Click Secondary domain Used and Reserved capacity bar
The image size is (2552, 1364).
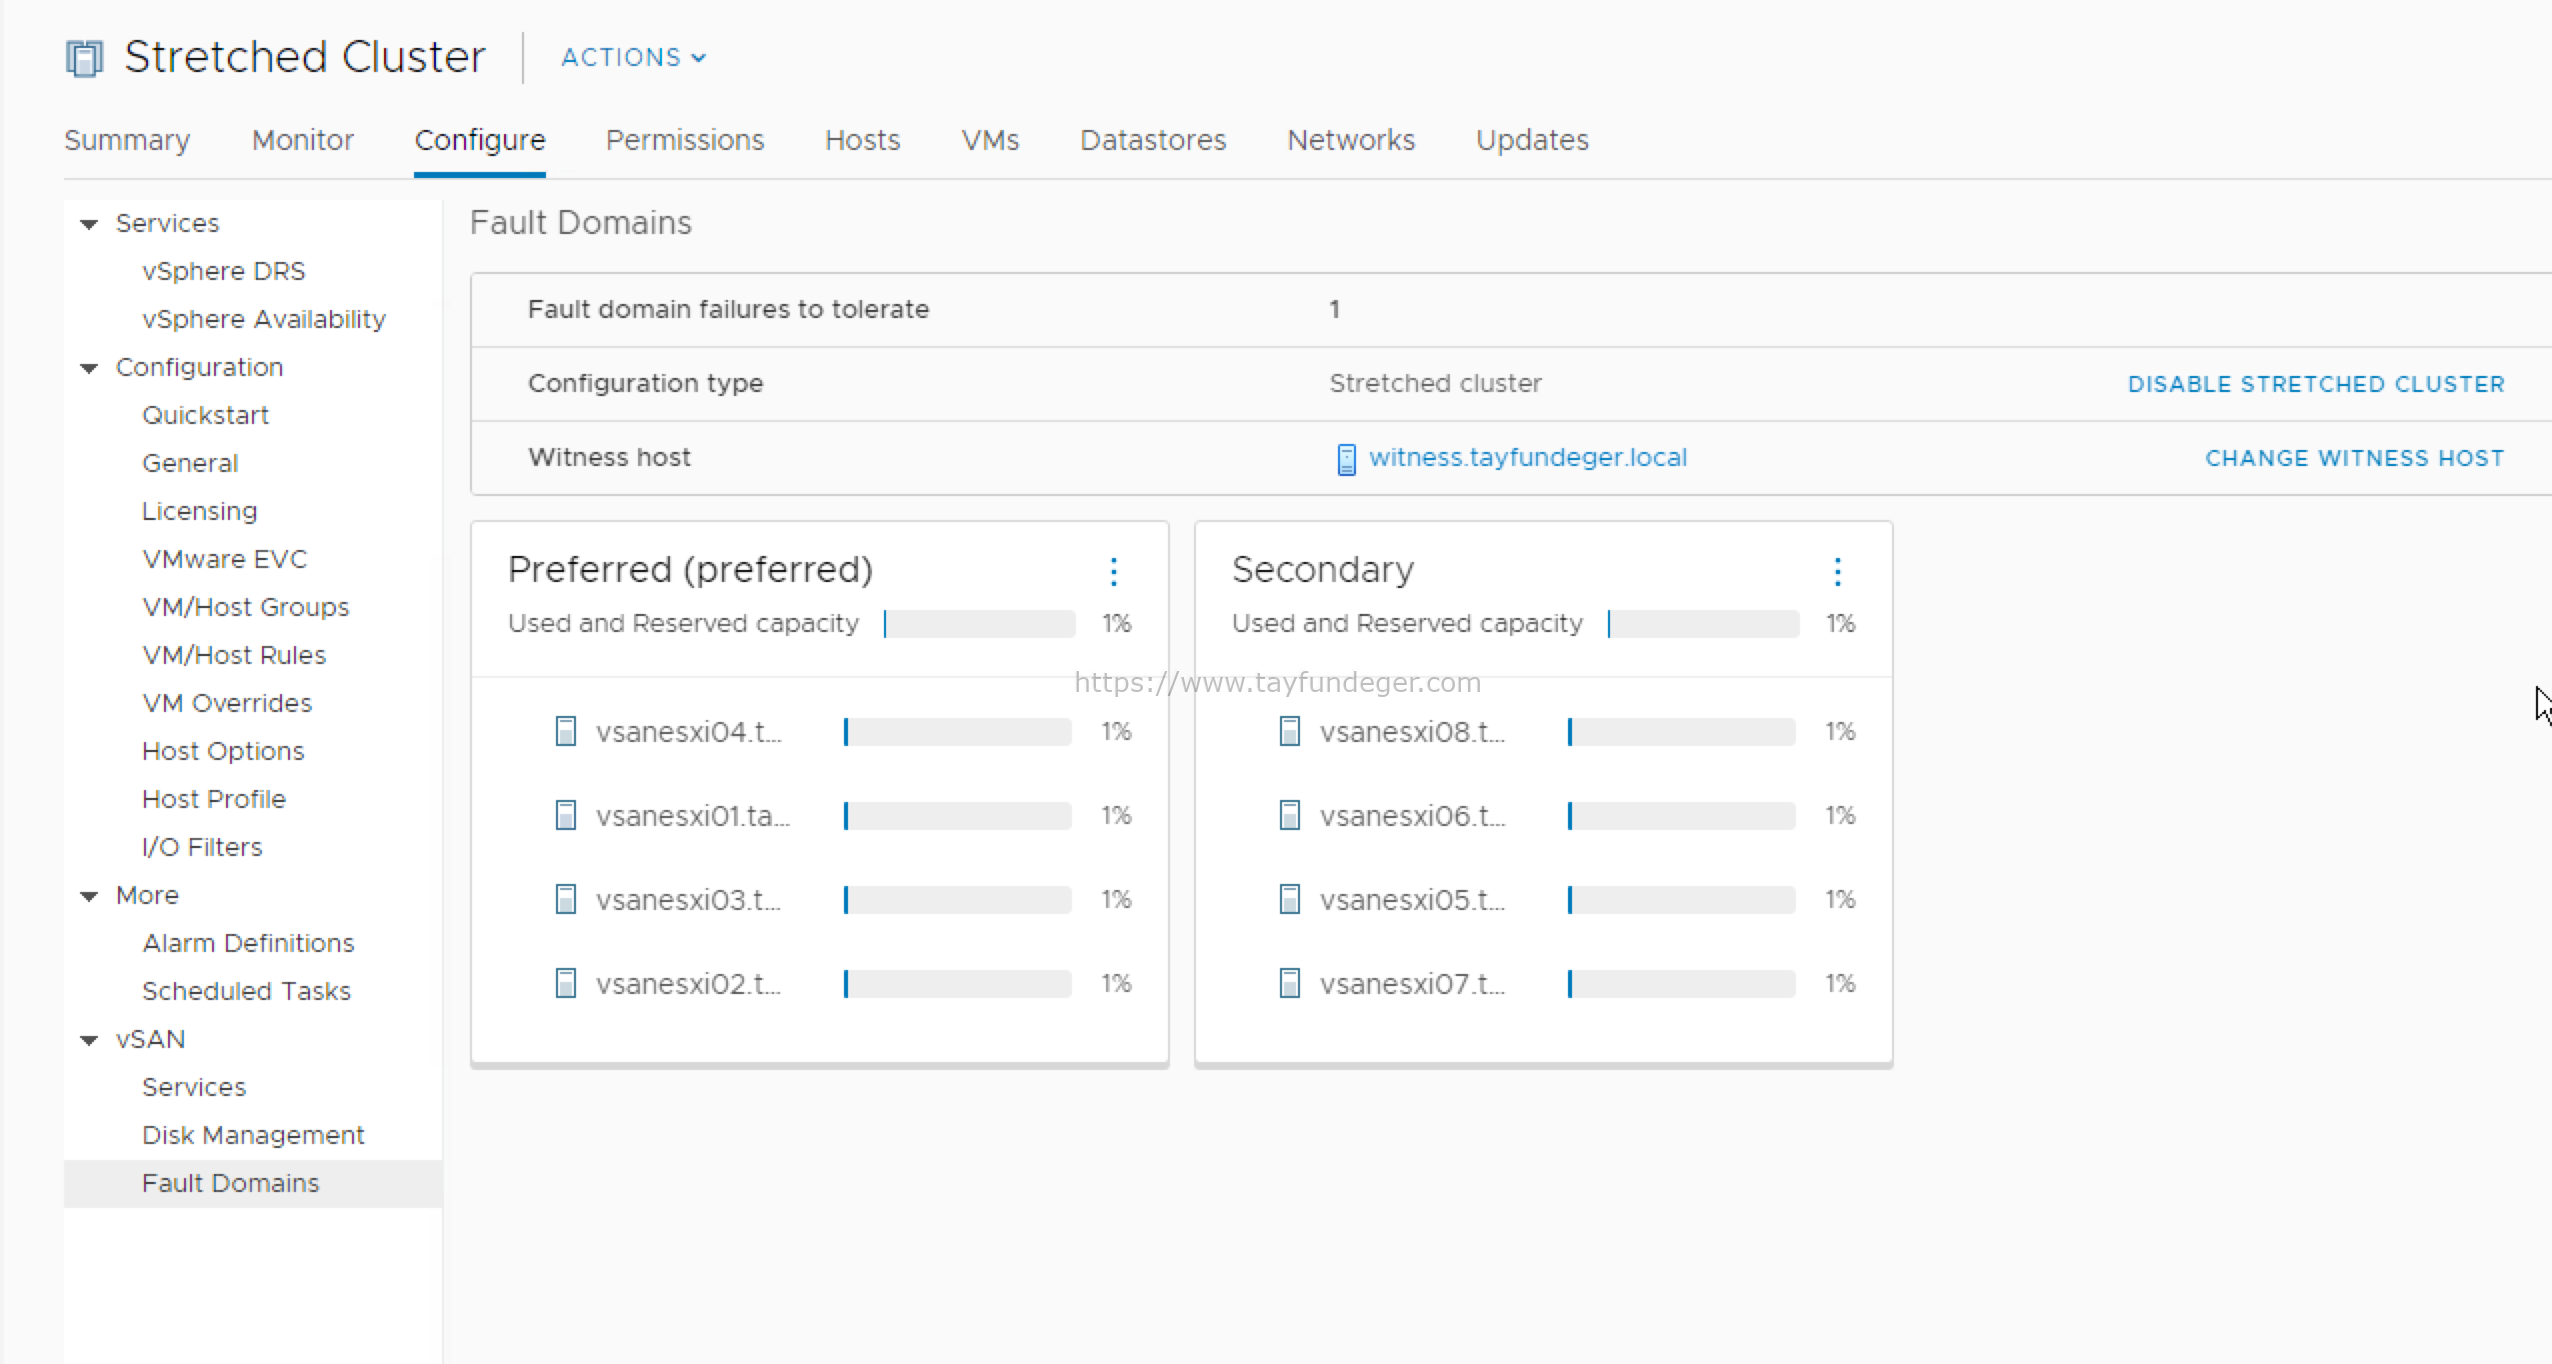[x=1704, y=624]
